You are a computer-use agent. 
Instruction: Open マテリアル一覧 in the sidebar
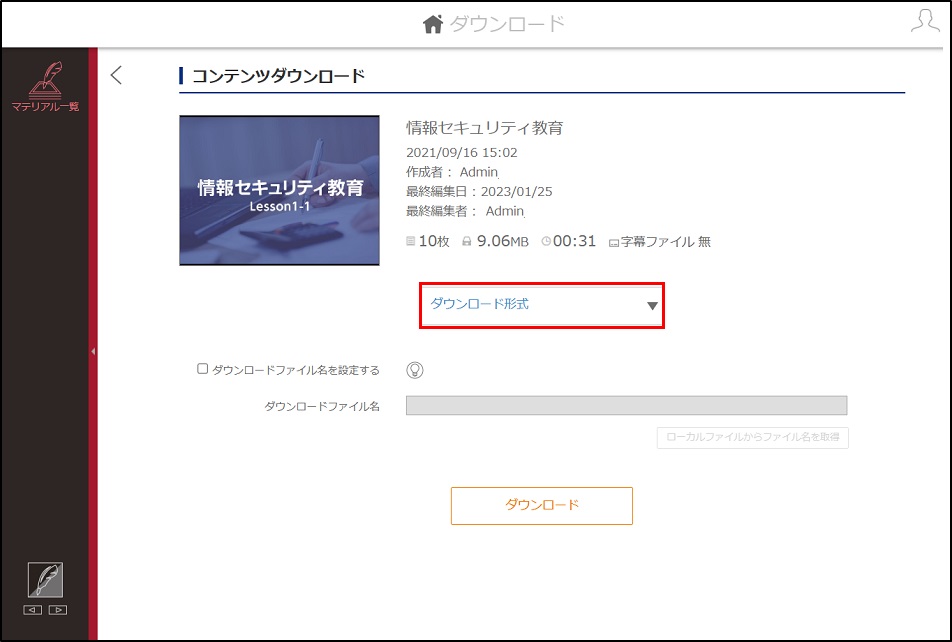tap(46, 86)
